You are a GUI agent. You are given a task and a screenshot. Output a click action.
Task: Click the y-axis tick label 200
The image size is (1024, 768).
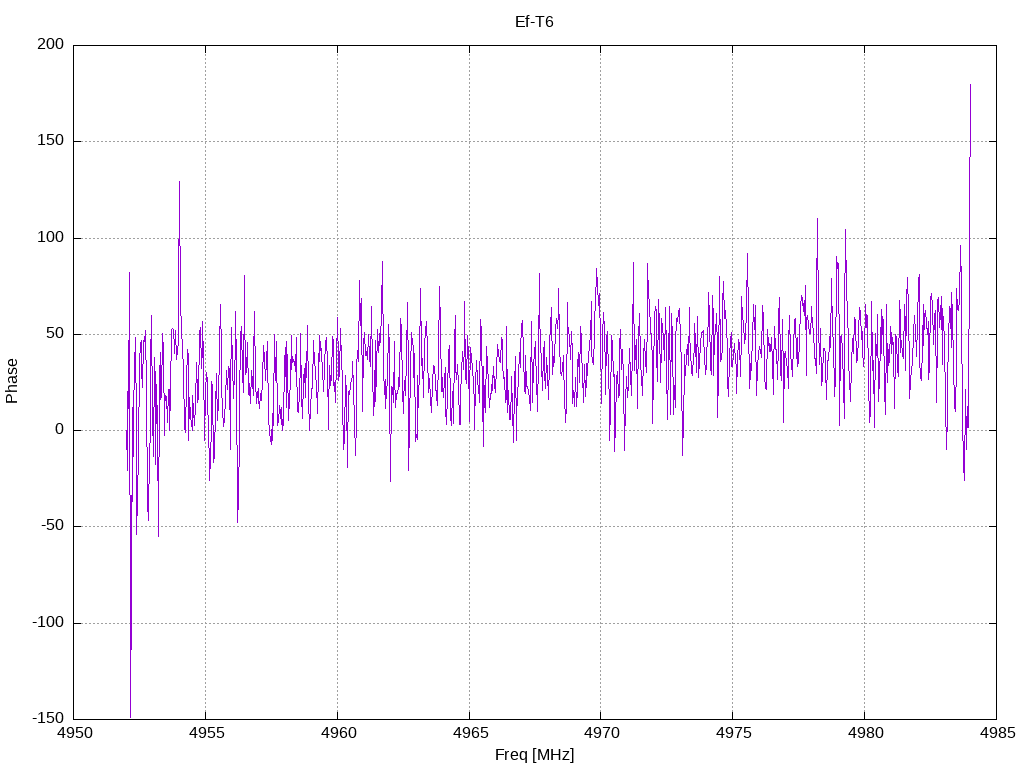coord(51,44)
